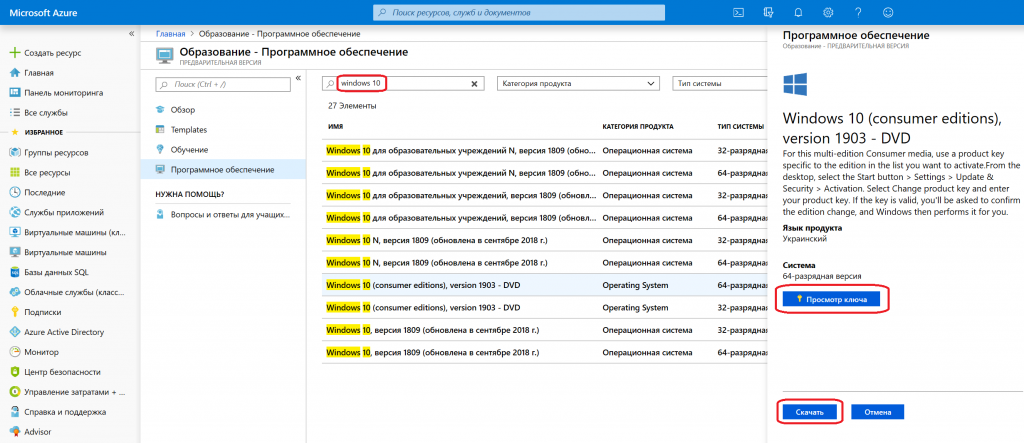Expand Тип системы dropdown

720,84
